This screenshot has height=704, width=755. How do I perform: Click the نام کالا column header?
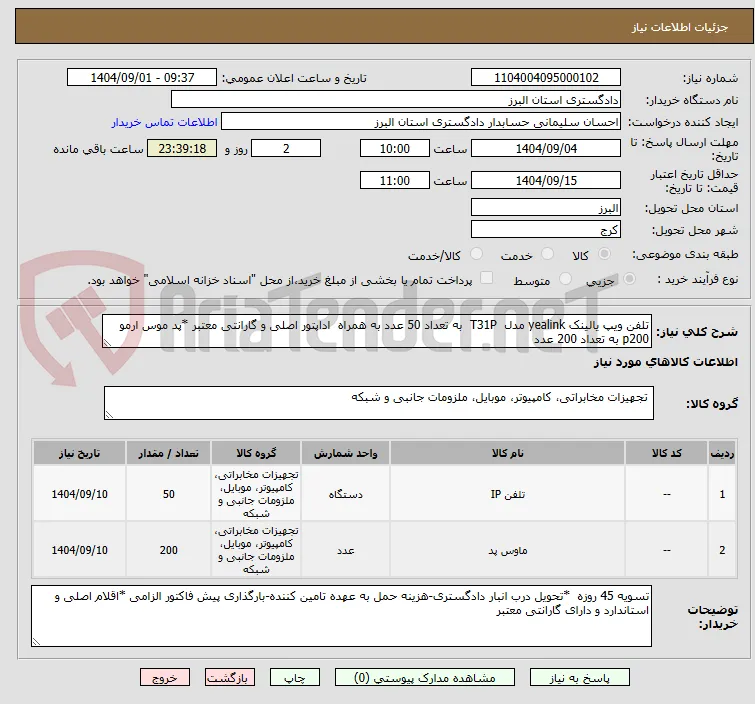508,453
